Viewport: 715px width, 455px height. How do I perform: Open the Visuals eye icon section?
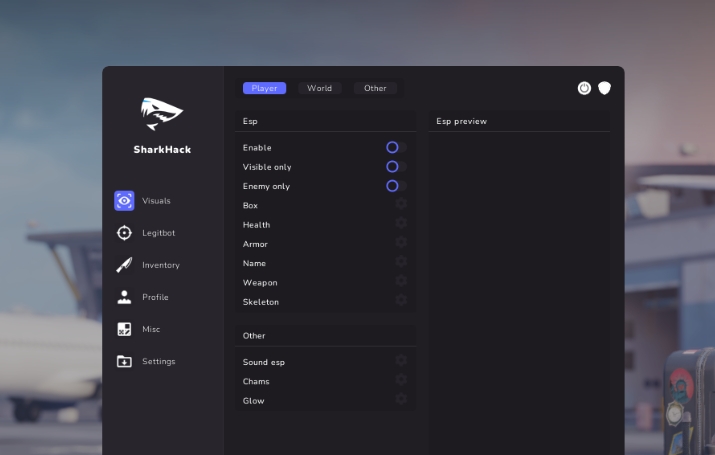point(124,201)
